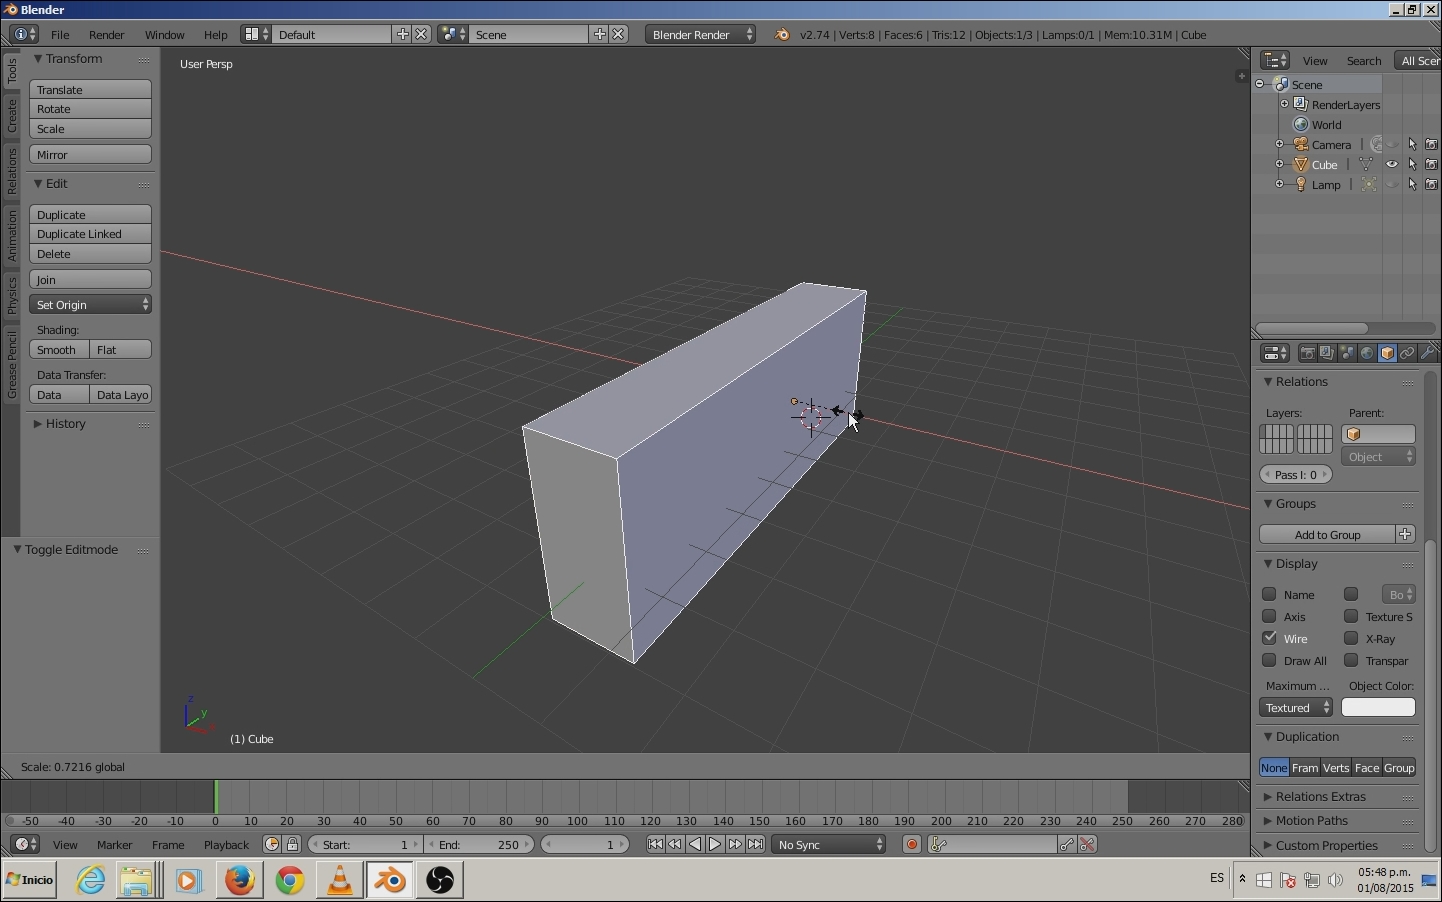Screen dimensions: 1442x902
Task: Open the Set Origin dropdown
Action: [91, 305]
